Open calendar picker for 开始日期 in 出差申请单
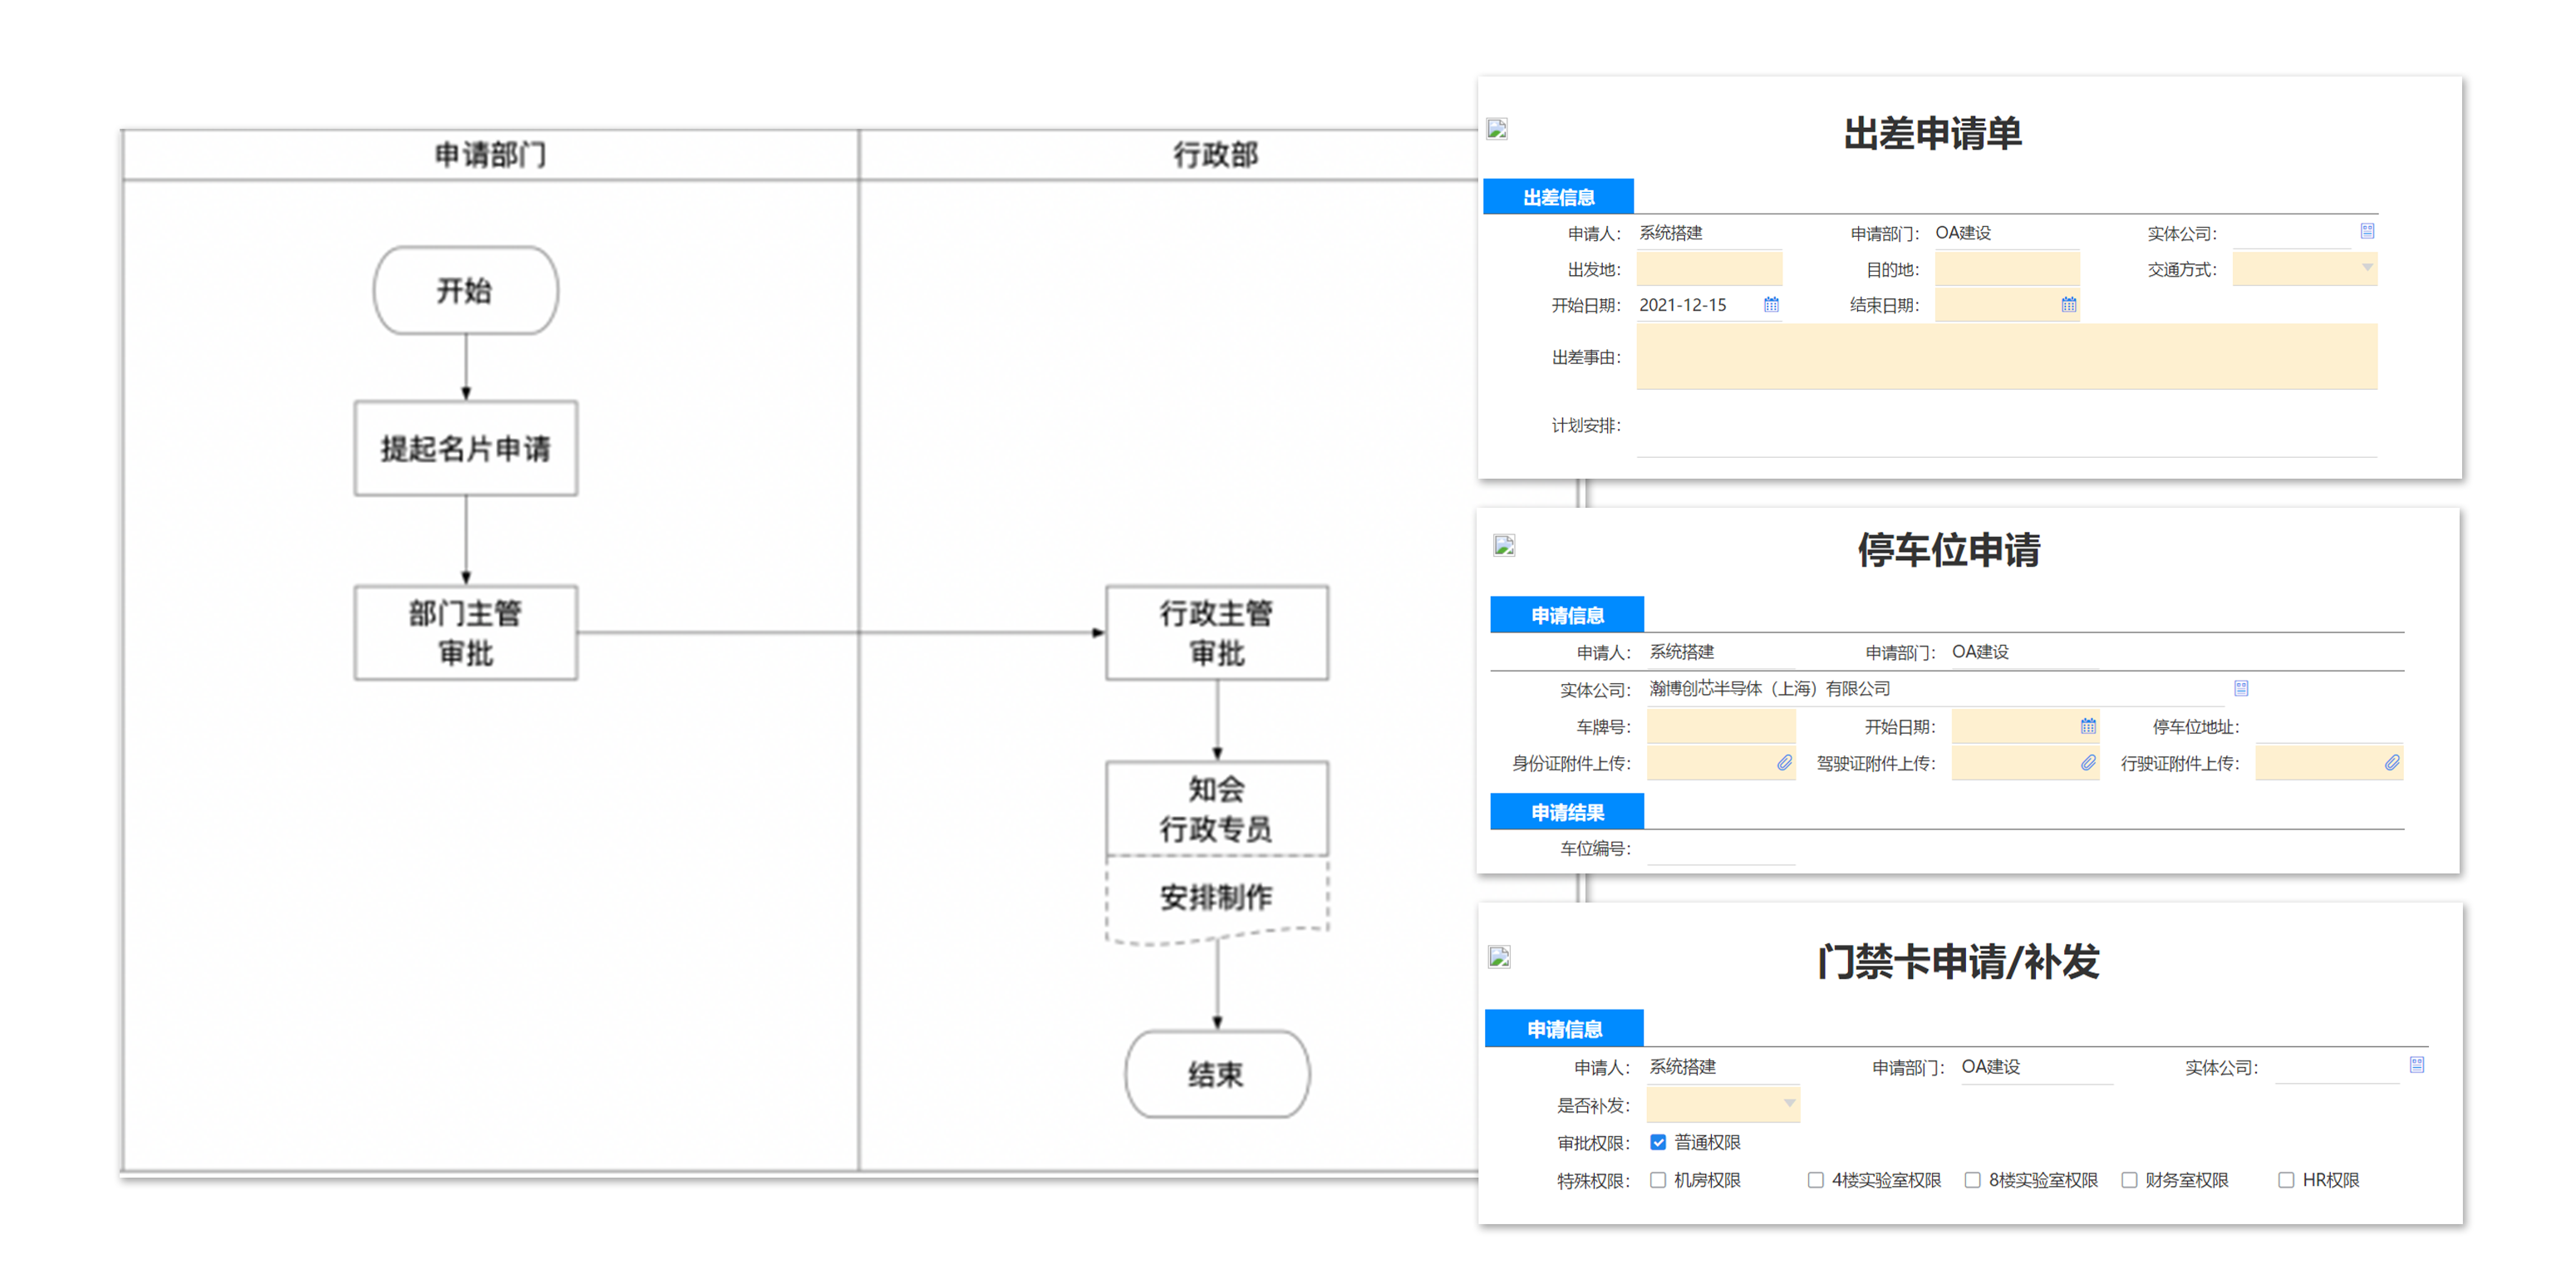 point(1771,304)
